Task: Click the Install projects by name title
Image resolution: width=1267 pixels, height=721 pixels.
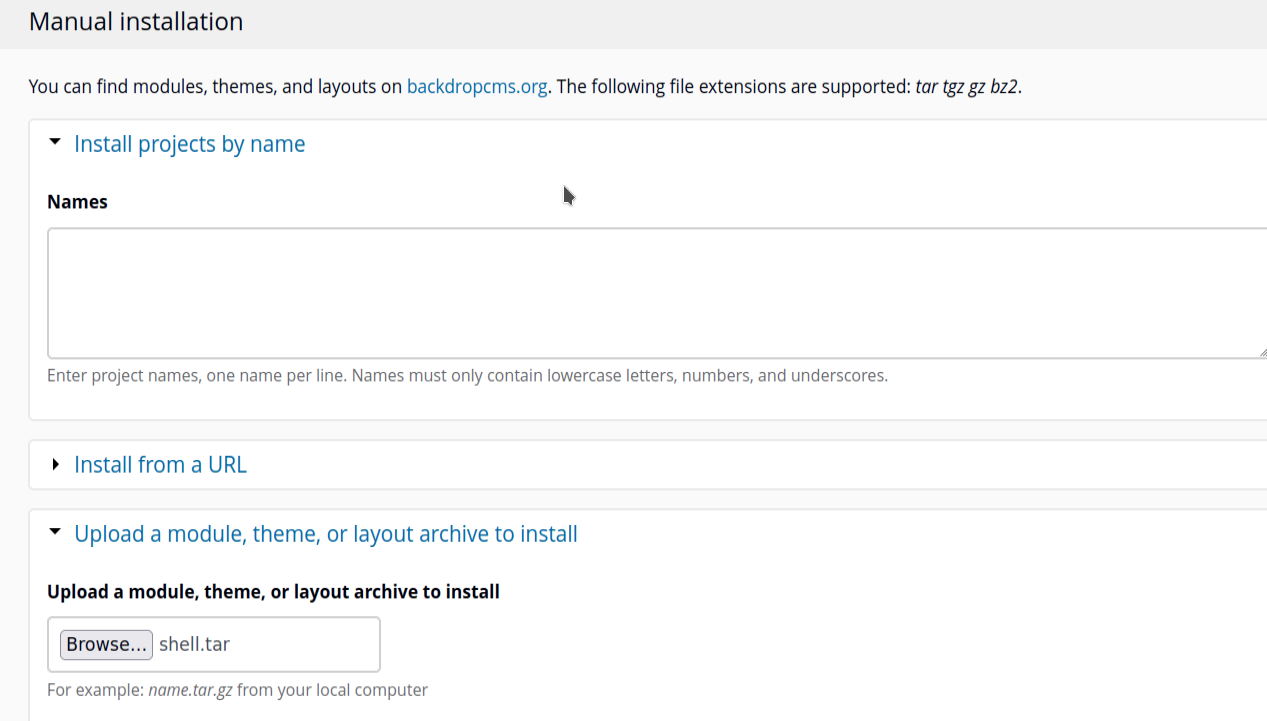Action: click(189, 144)
